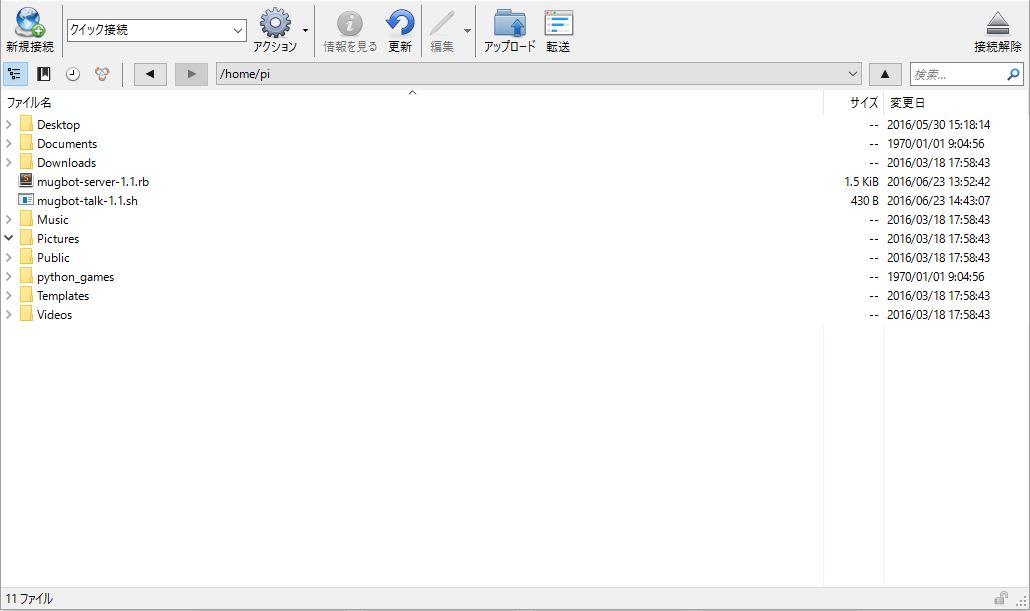Click date 2016/06/23 13:52:42
The height and width of the screenshot is (611, 1030).
coord(938,181)
